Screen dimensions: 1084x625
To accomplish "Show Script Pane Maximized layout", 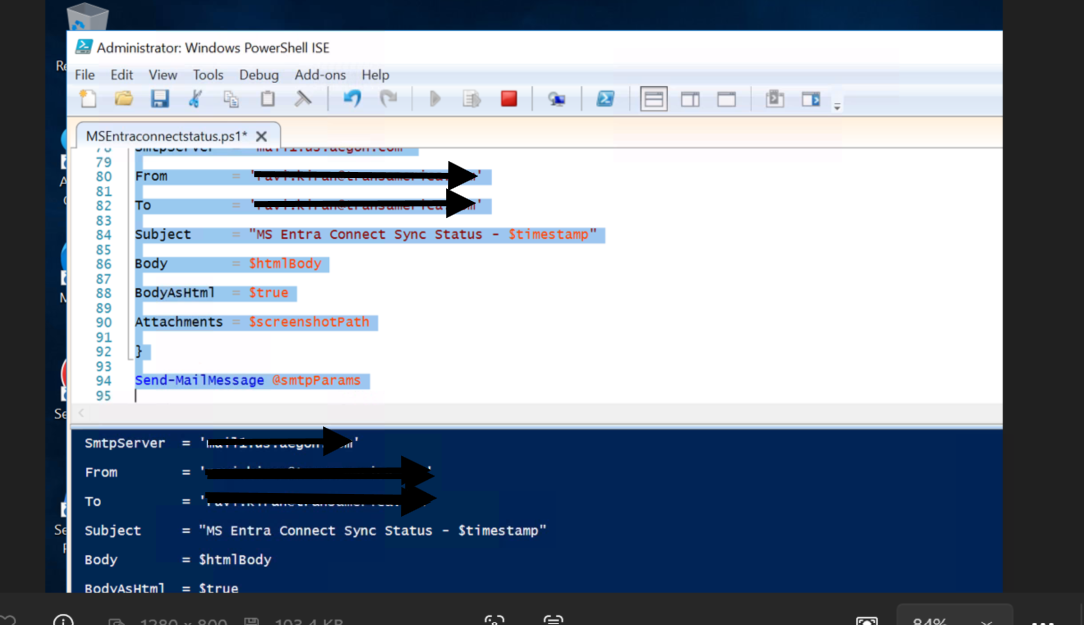I will point(727,100).
